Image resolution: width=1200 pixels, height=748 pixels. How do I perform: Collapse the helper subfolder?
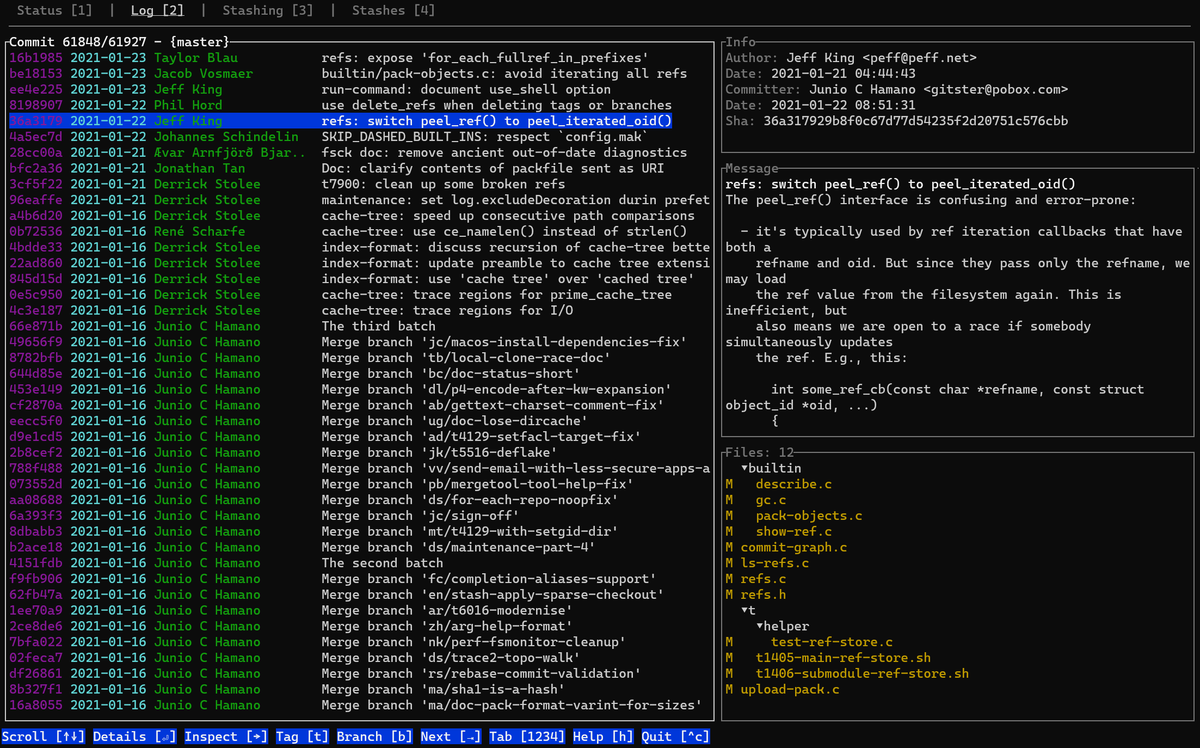[x=783, y=626]
